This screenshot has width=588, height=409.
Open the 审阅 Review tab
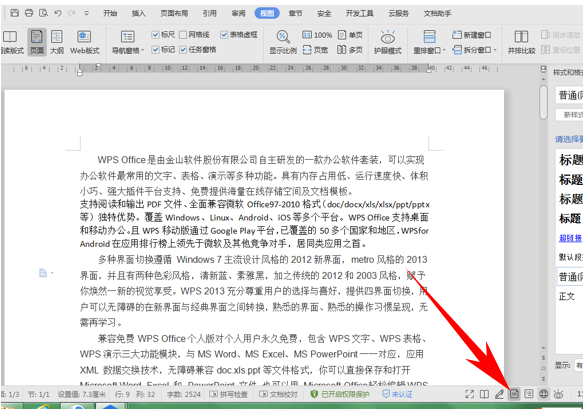pyautogui.click(x=238, y=13)
